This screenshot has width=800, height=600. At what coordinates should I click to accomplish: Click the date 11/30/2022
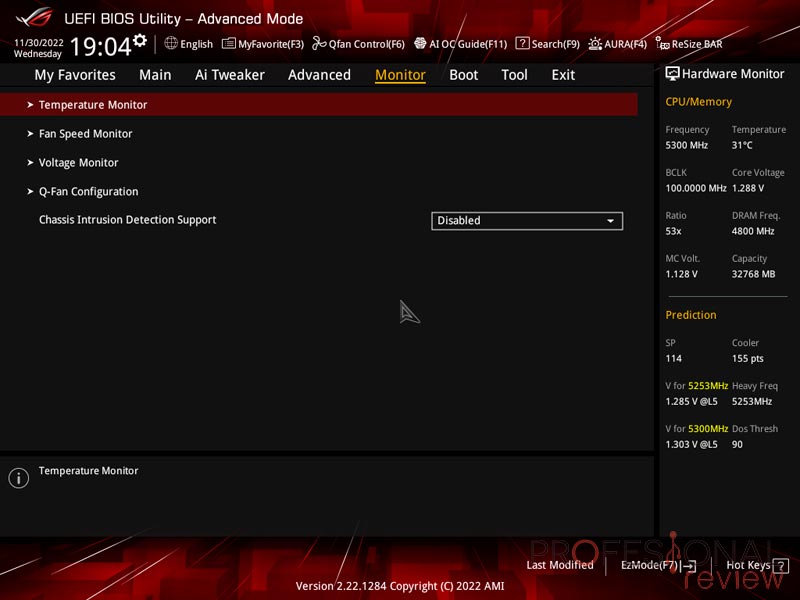pyautogui.click(x=39, y=42)
